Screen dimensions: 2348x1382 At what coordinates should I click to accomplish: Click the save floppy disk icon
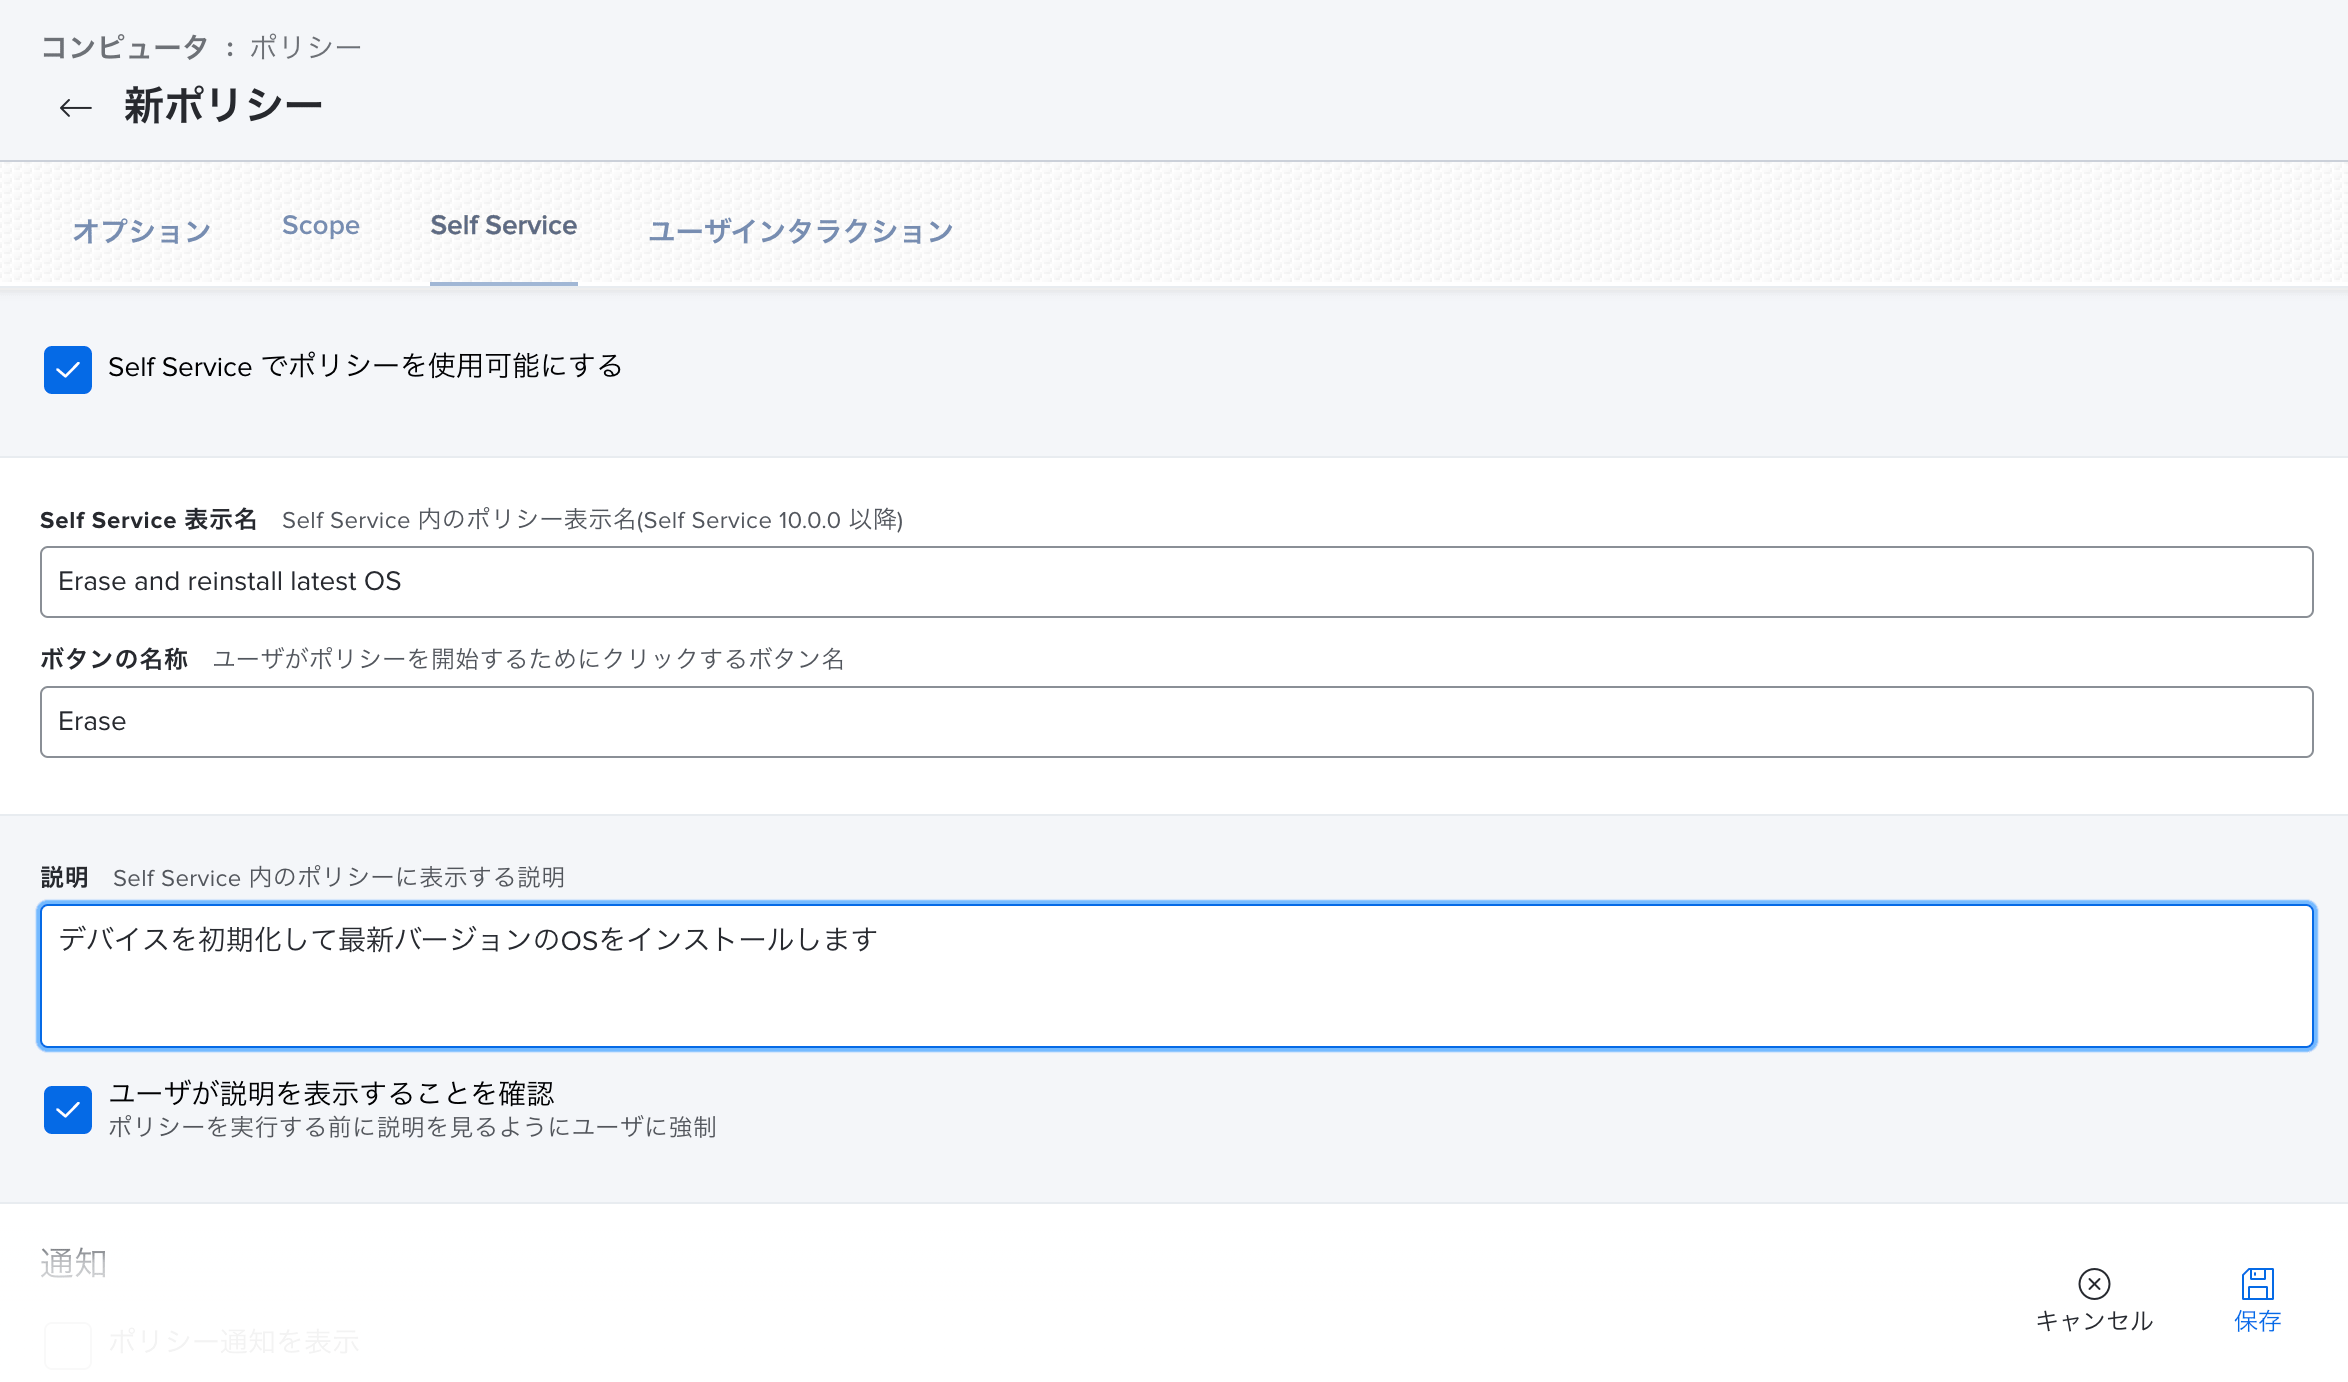2257,1283
